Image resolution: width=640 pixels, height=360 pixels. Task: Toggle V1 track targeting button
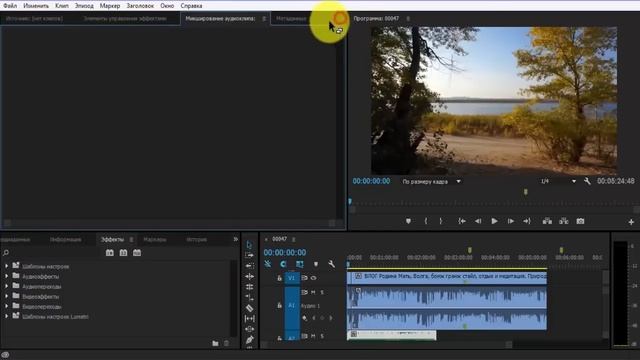(x=292, y=278)
